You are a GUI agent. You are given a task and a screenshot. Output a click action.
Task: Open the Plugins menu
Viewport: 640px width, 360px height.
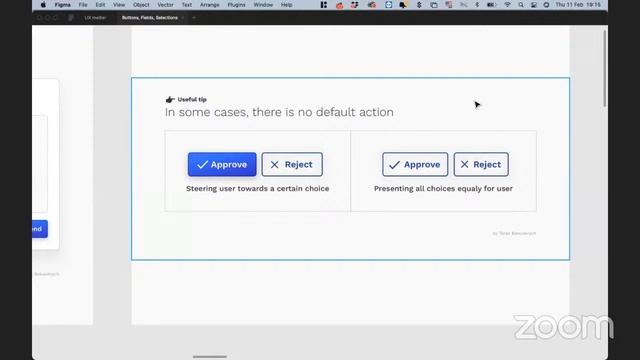click(236, 5)
